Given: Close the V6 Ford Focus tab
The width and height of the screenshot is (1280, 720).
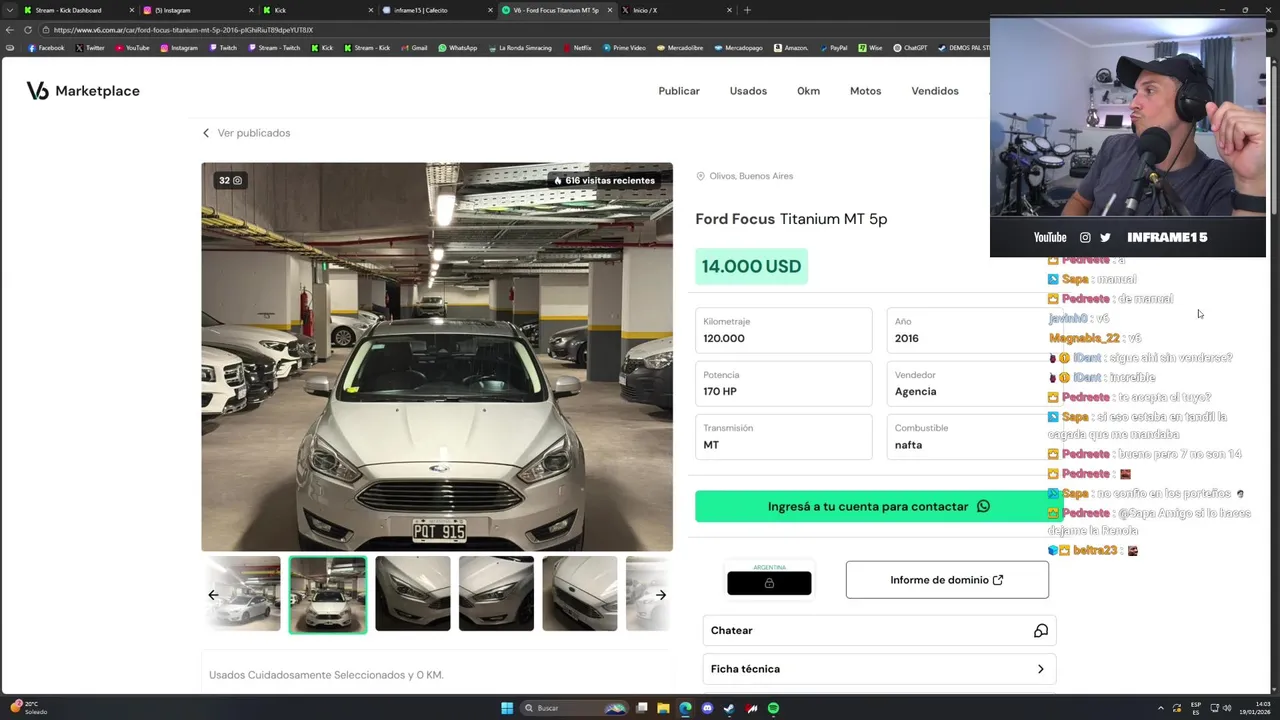Looking at the screenshot, I should click(x=609, y=10).
